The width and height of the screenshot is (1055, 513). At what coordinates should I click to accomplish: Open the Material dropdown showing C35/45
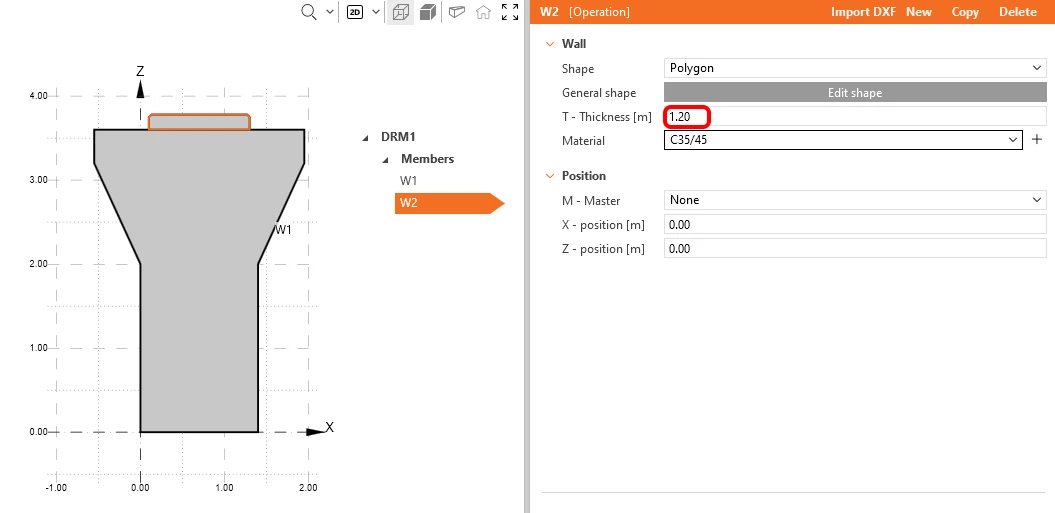[x=843, y=140]
